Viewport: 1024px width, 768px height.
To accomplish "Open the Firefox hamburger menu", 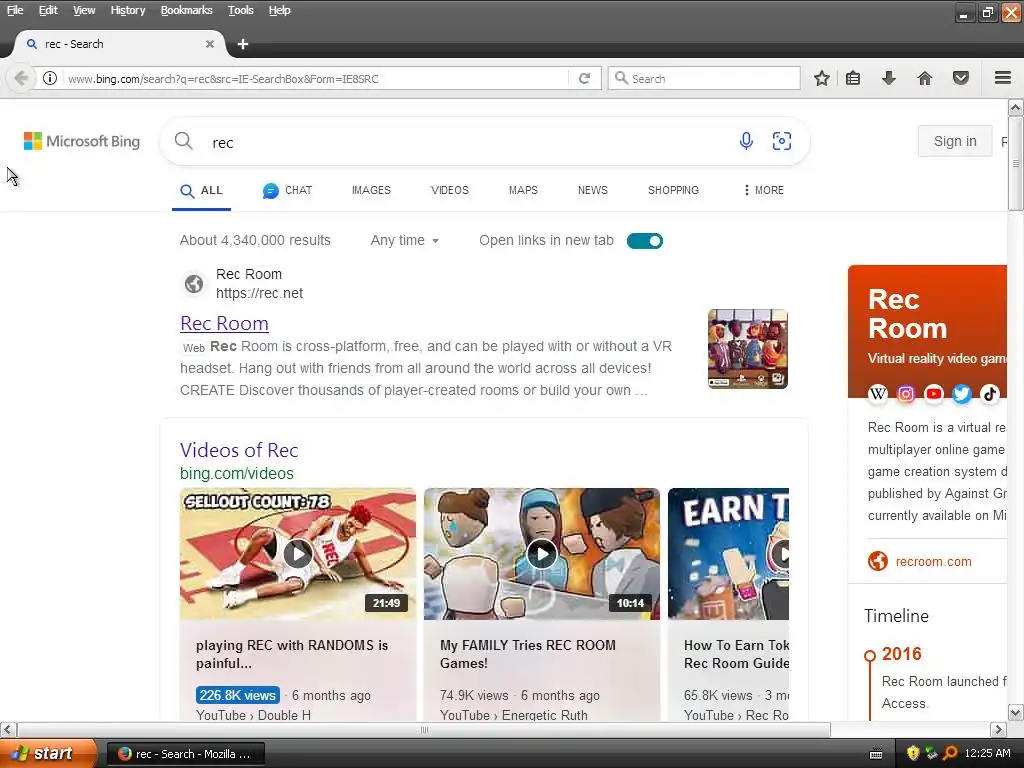I will [x=1003, y=78].
